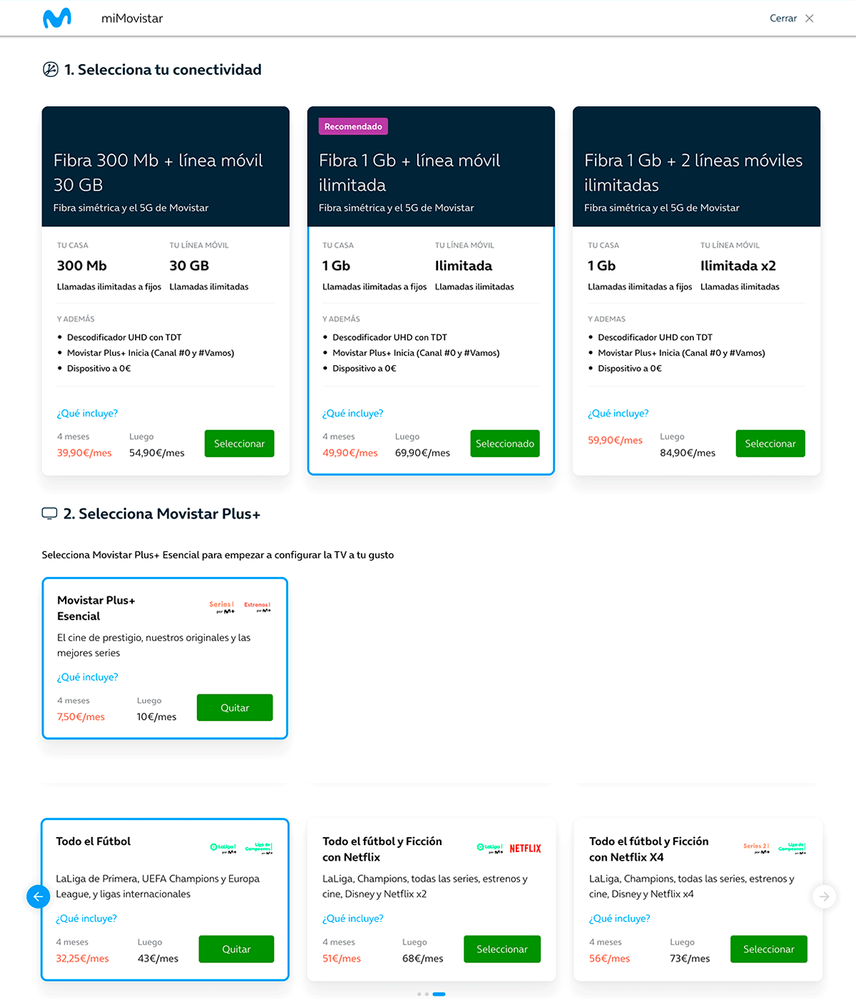The height and width of the screenshot is (999, 856).
Task: Open ¿Qué incluye? for Netflix X4 pack
Action: coord(619,918)
